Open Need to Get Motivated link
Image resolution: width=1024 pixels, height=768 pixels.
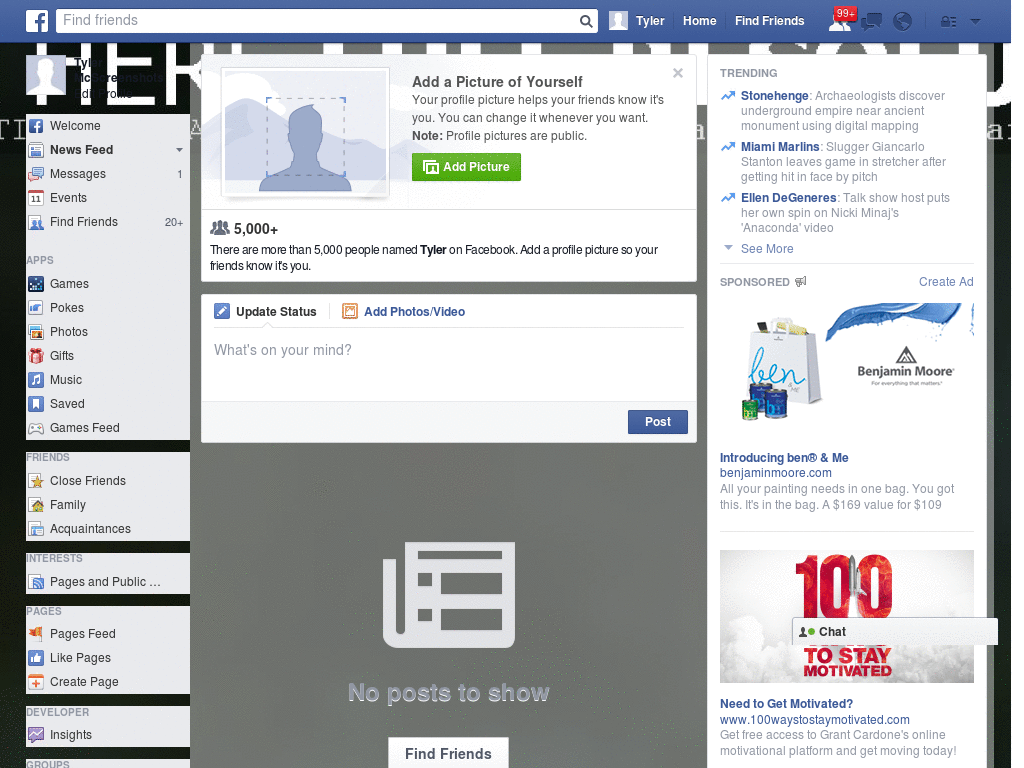point(786,704)
